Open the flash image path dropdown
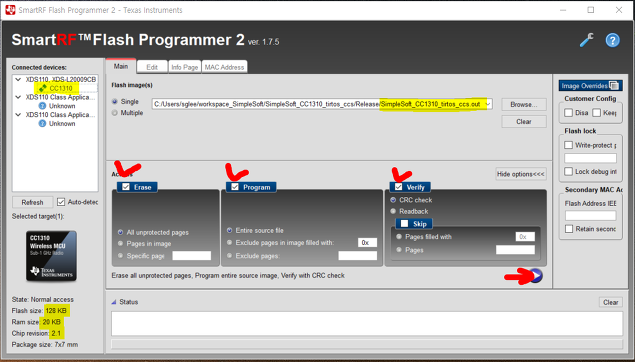The image size is (635, 362). pos(488,104)
